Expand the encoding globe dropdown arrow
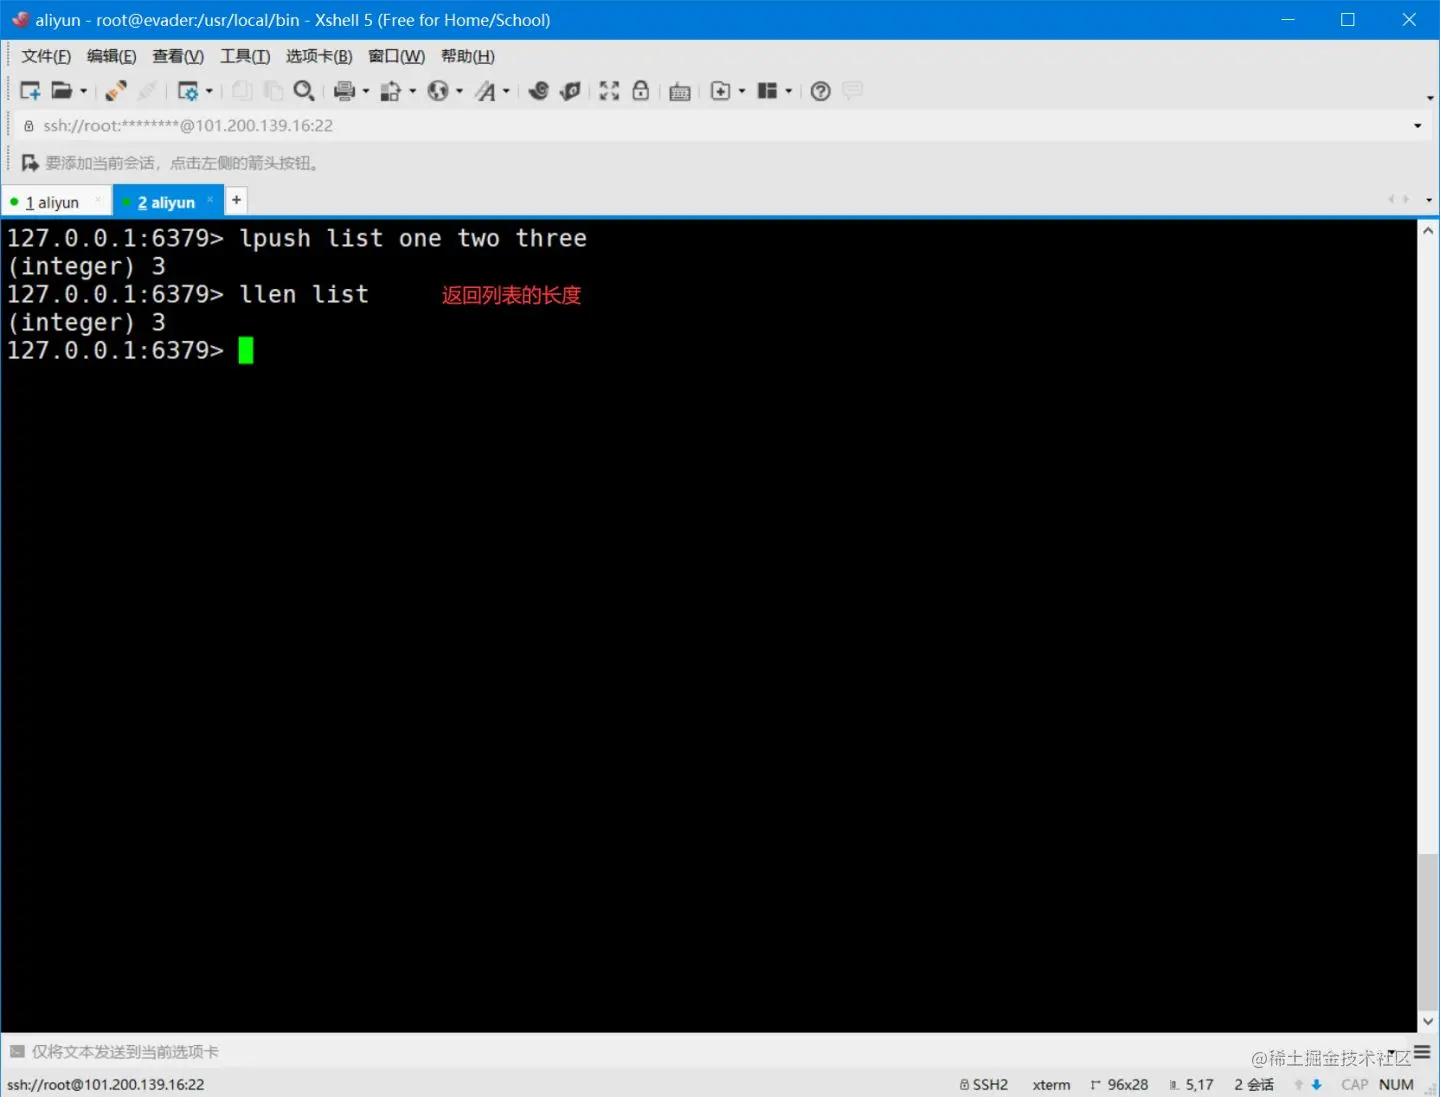The height and width of the screenshot is (1097, 1440). coord(459,91)
